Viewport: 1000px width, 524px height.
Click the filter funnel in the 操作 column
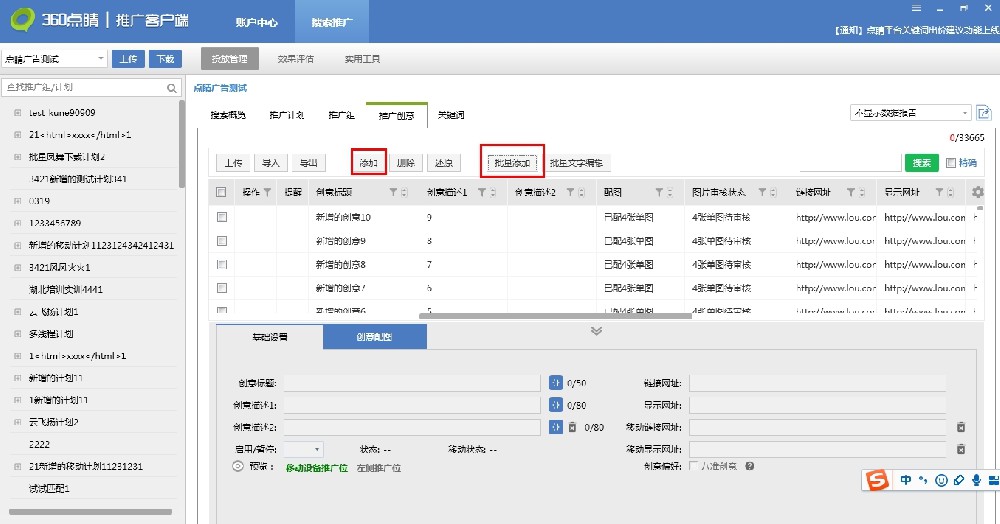267,192
